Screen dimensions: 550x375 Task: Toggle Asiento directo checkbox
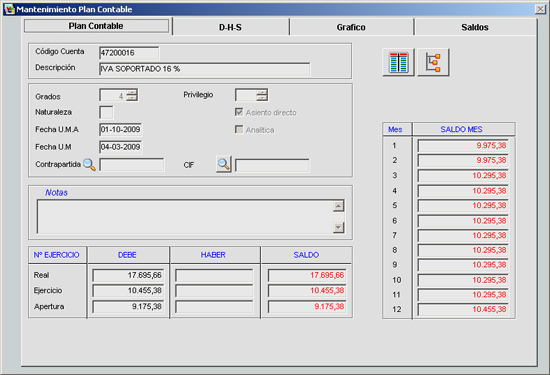[239, 112]
